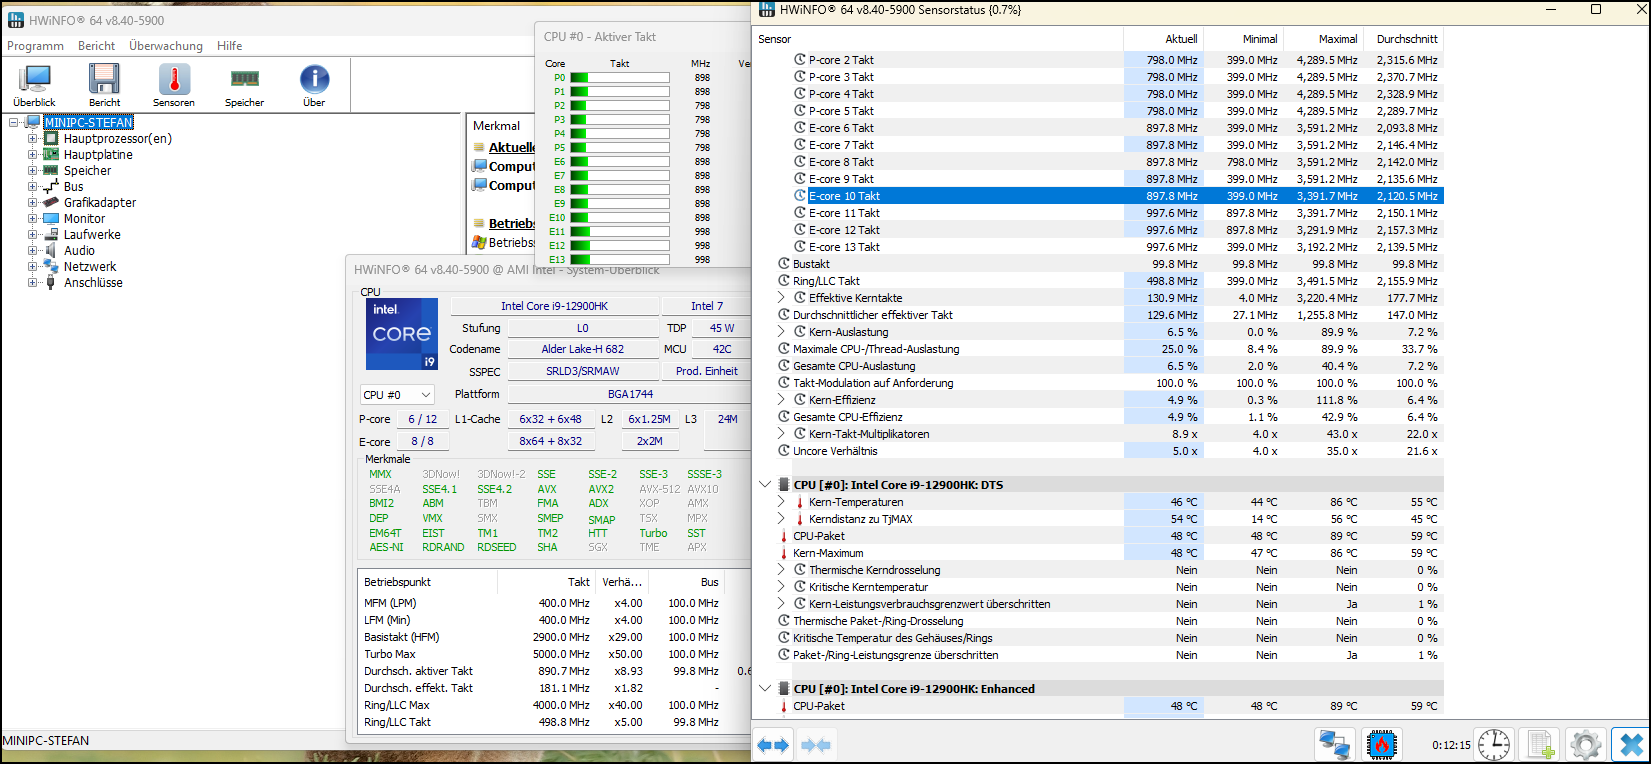Expand the Kern-Auslastung sensor row
This screenshot has height=764, width=1651.
781,332
